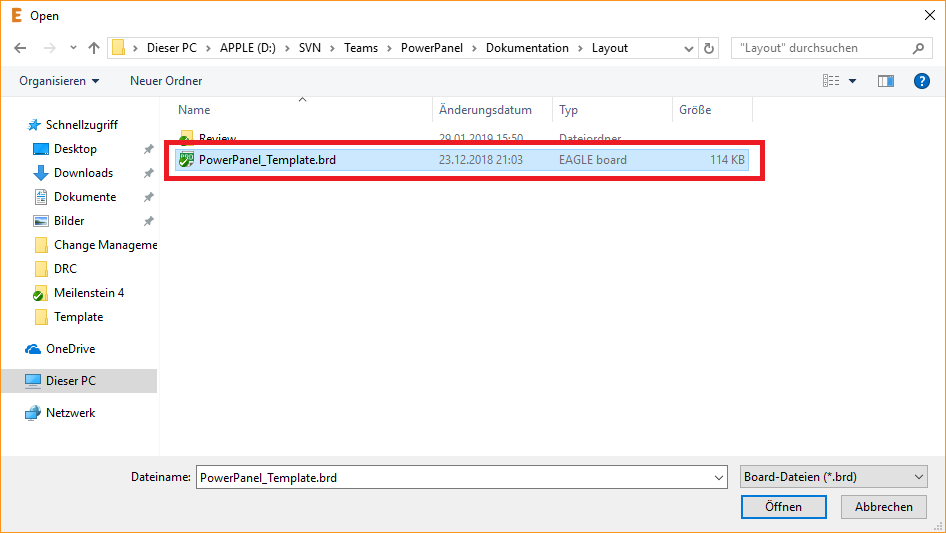Viewport: 946px width, 533px height.
Task: Sort by the Änderungsdatum column header
Action: pos(485,110)
